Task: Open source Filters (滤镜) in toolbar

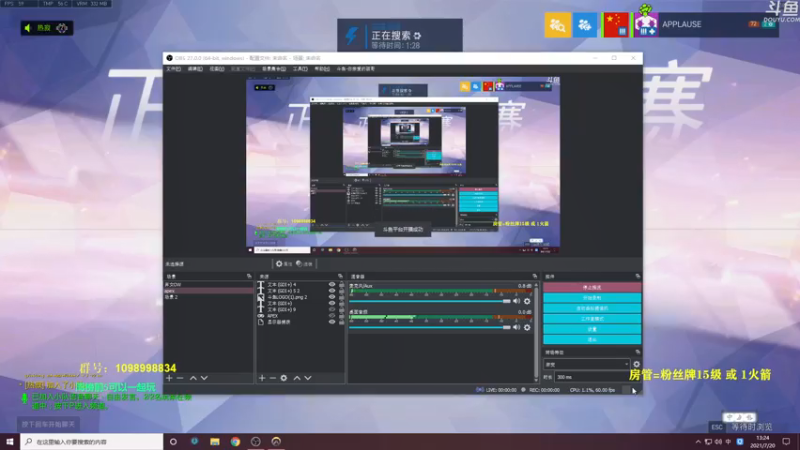Action: [304, 264]
